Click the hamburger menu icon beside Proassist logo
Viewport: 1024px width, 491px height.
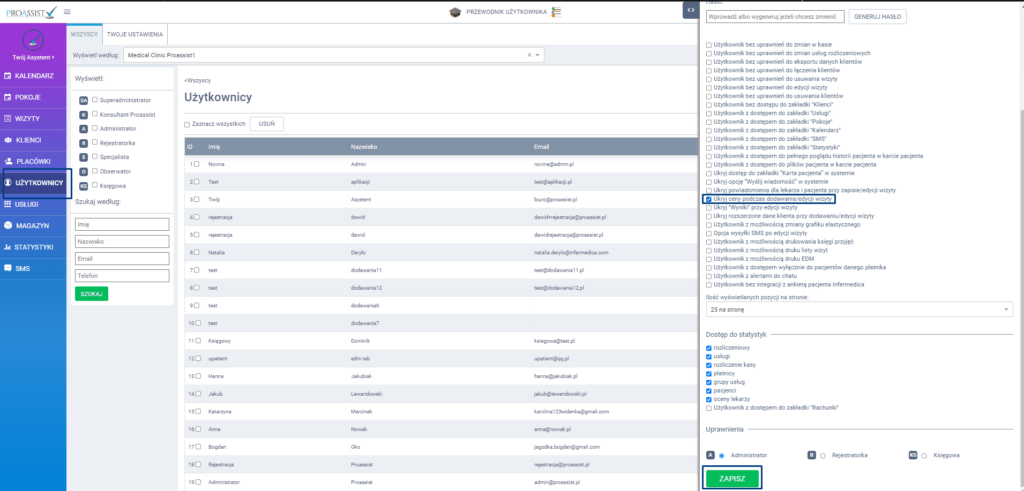point(67,11)
